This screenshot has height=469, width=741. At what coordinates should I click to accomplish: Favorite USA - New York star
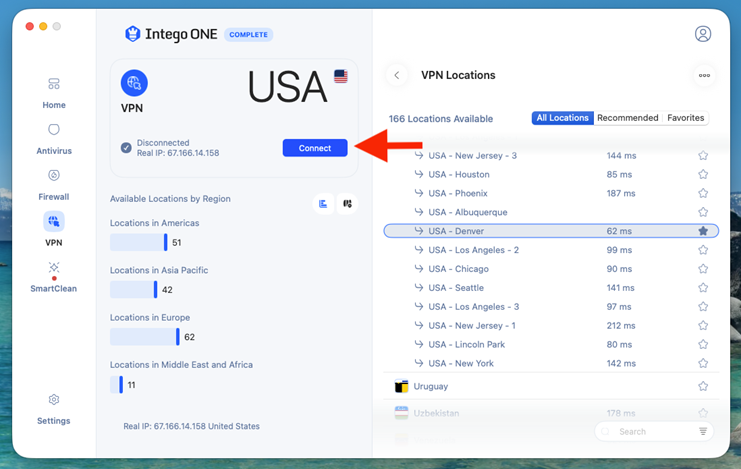point(703,363)
